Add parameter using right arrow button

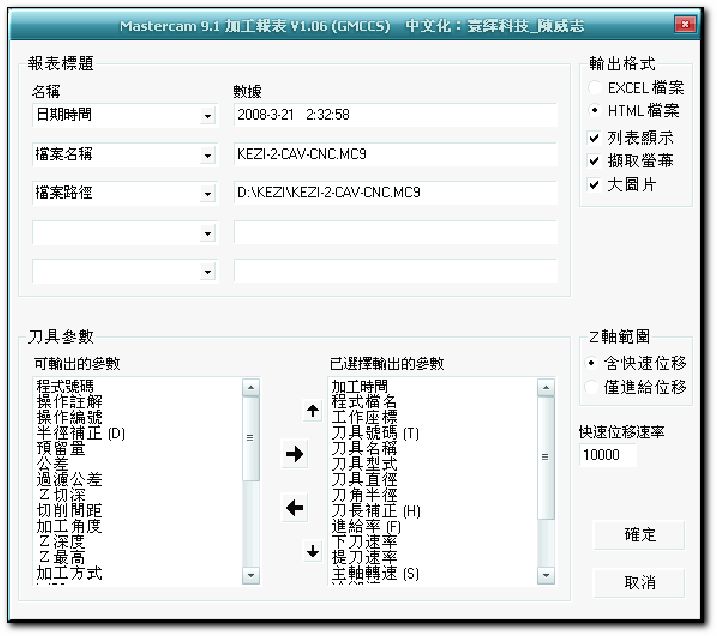pyautogui.click(x=294, y=454)
